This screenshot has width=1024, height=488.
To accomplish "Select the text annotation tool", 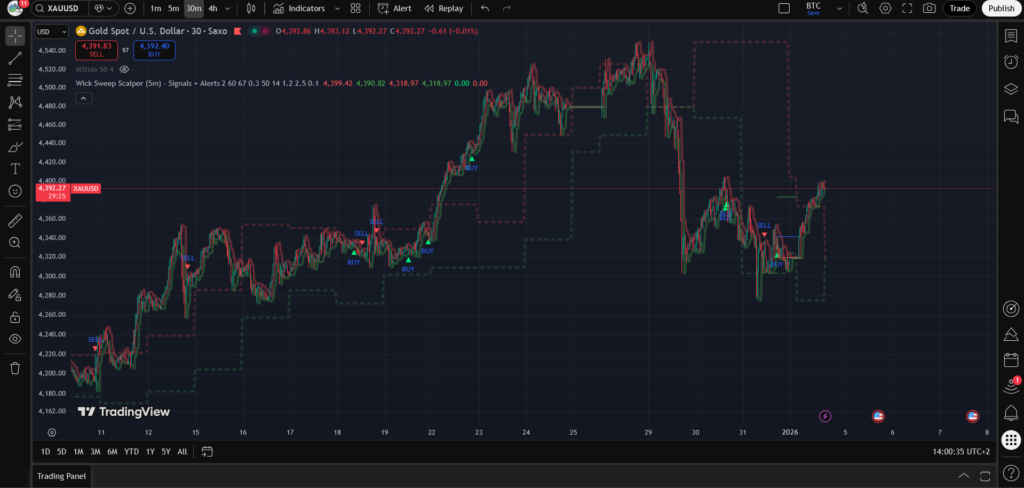I will pos(15,168).
